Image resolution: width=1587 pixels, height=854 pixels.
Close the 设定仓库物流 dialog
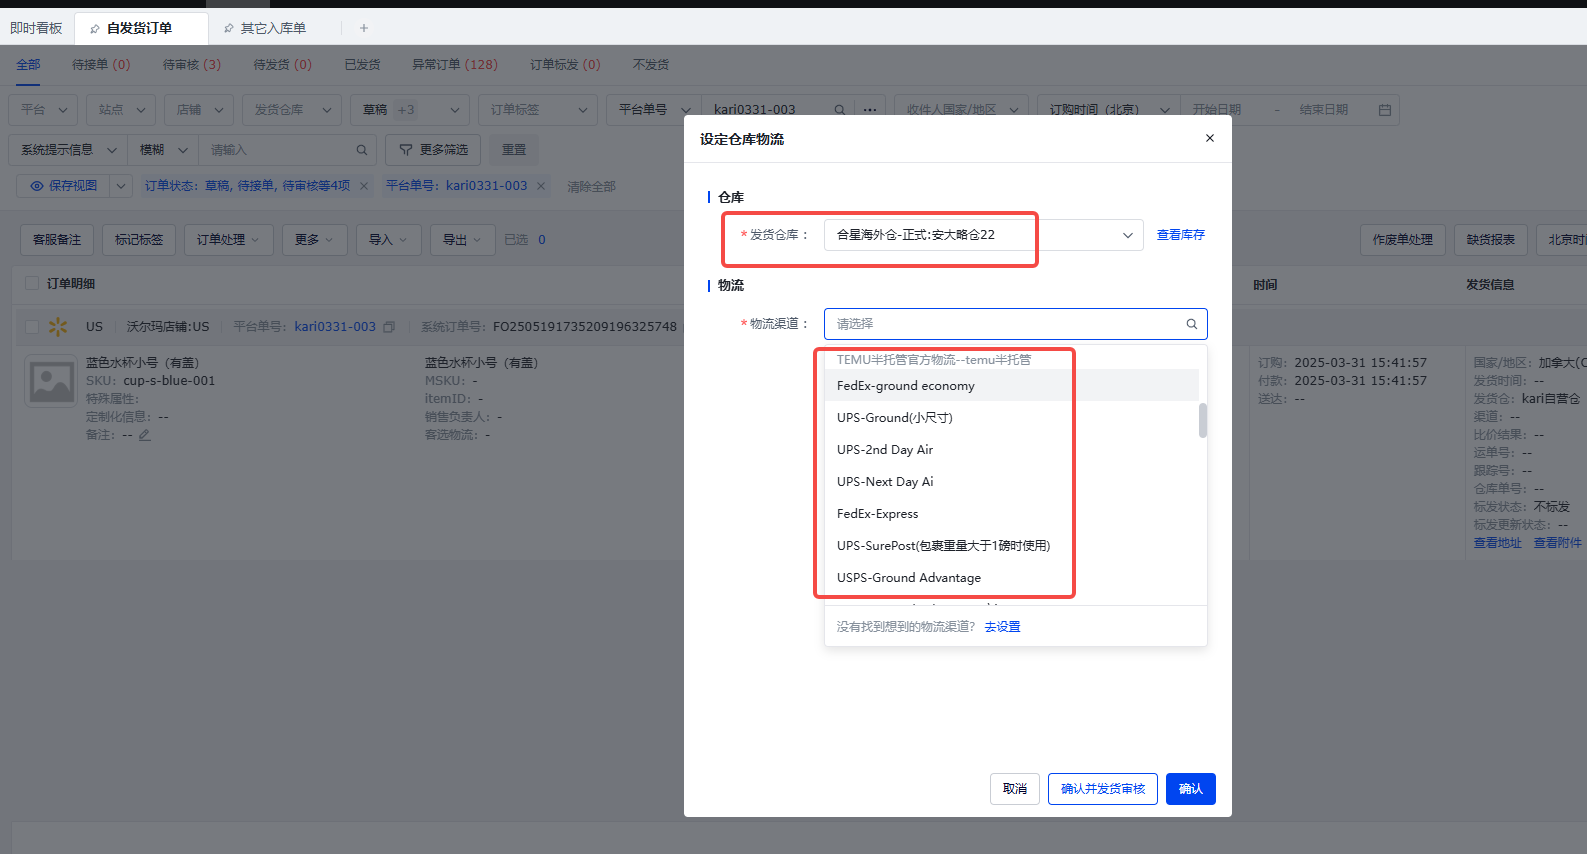tap(1210, 138)
